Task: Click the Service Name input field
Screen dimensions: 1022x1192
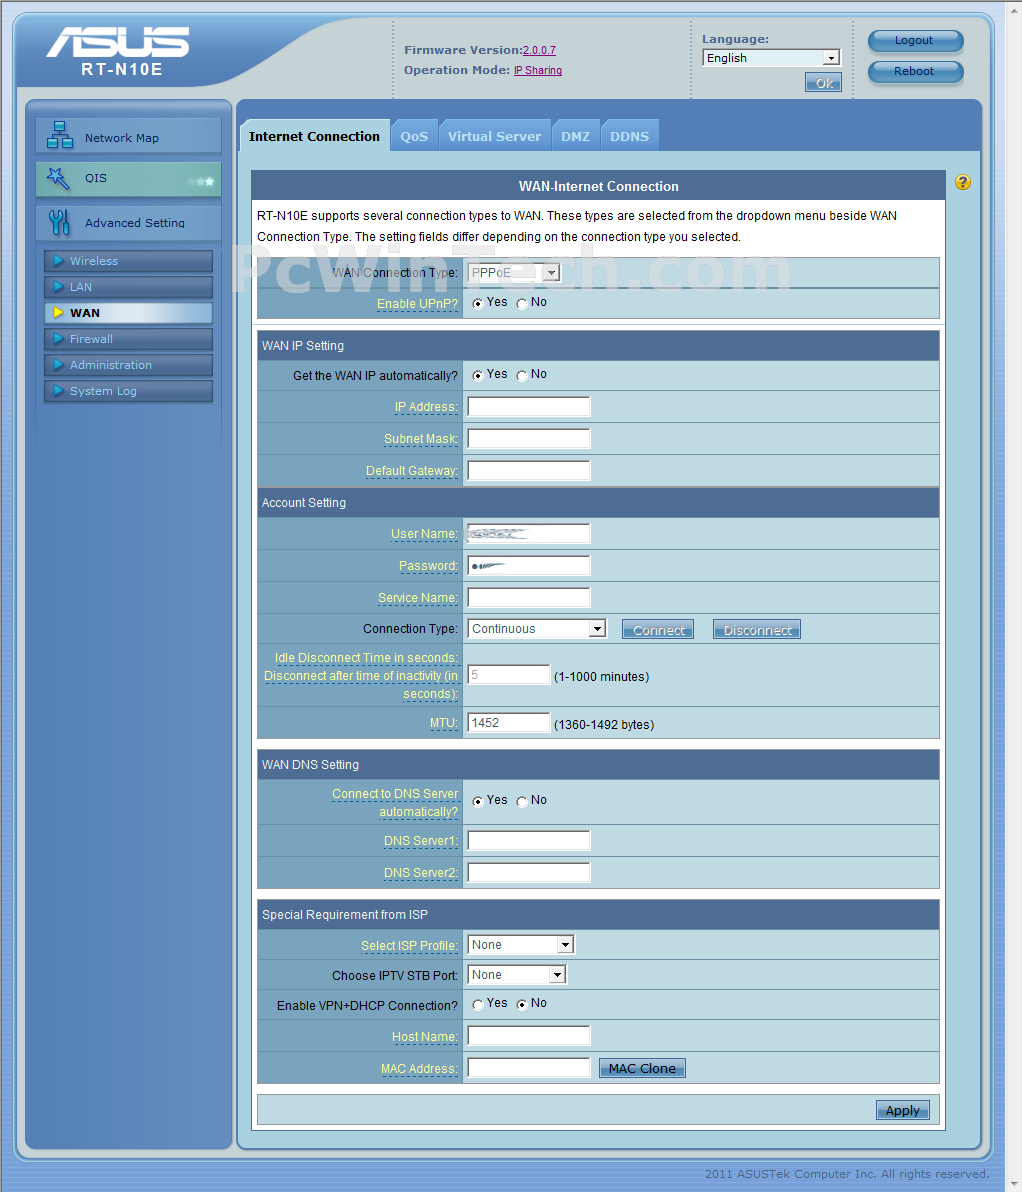Action: coord(529,598)
